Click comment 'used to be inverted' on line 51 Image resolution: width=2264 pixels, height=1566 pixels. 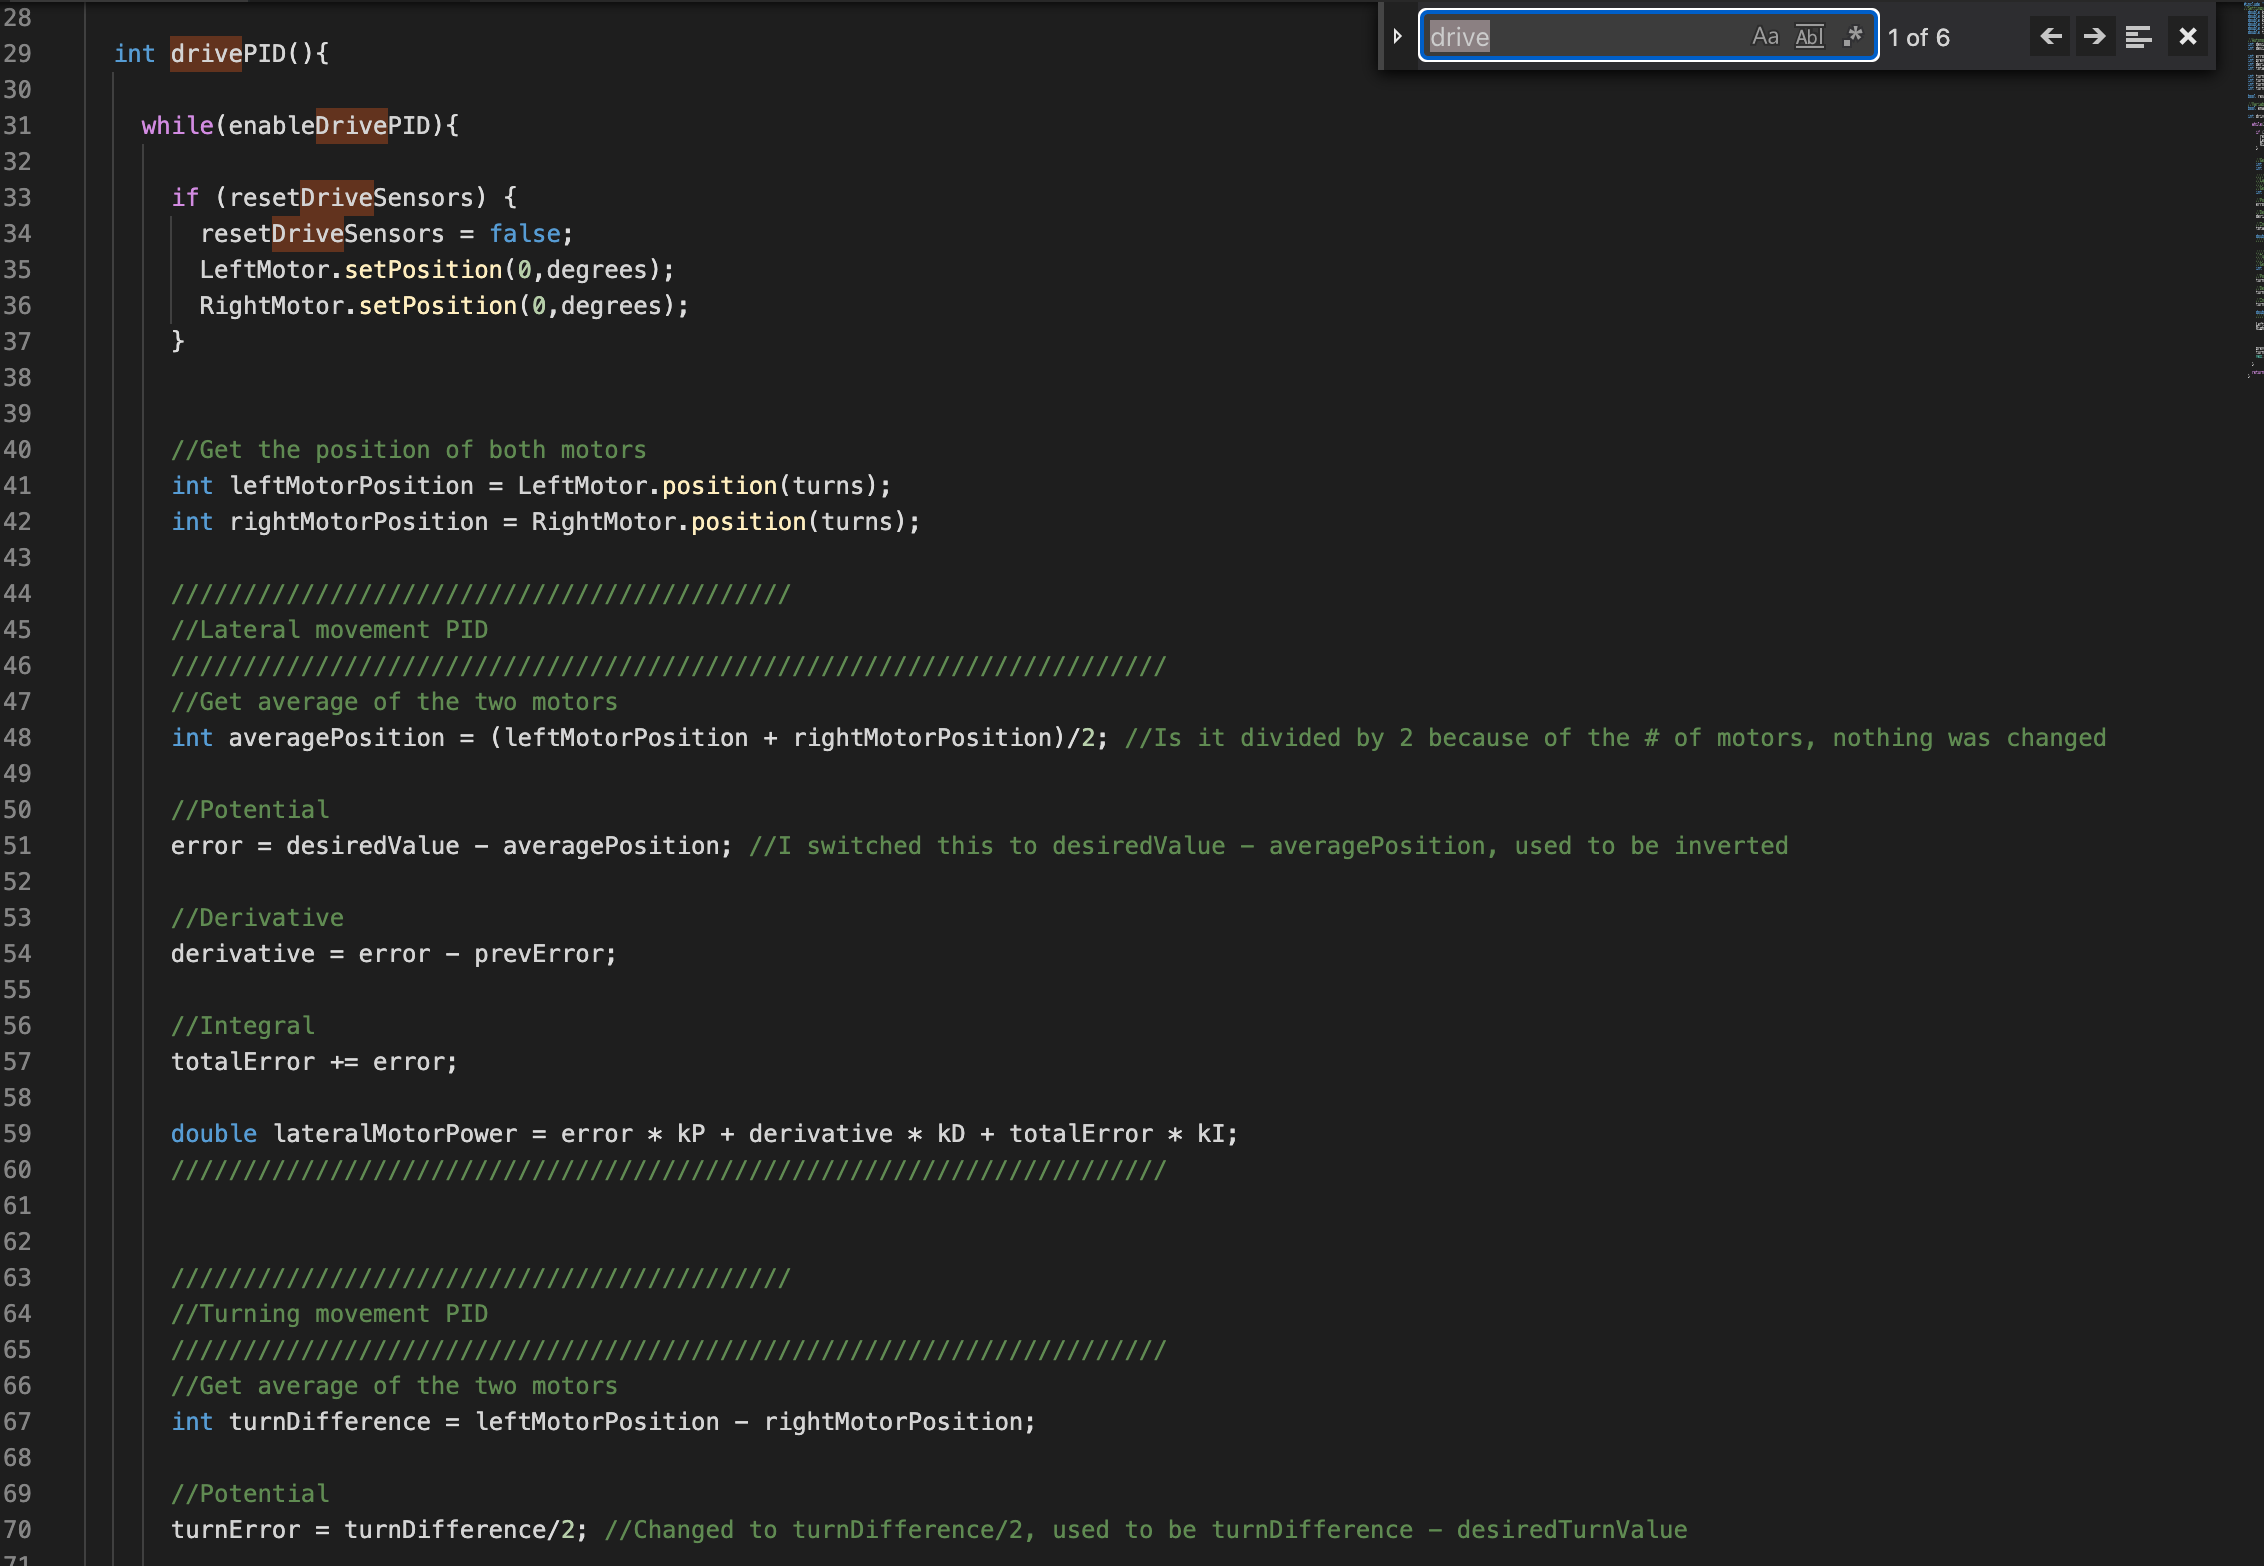tap(1651, 845)
